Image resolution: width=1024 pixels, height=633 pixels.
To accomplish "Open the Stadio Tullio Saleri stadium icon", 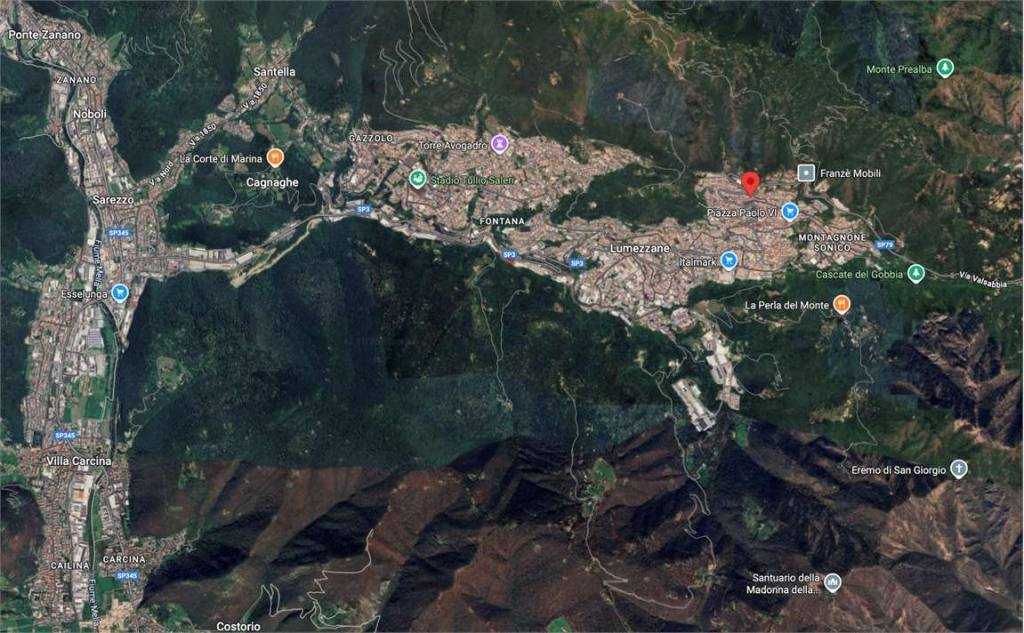I will pos(417,179).
